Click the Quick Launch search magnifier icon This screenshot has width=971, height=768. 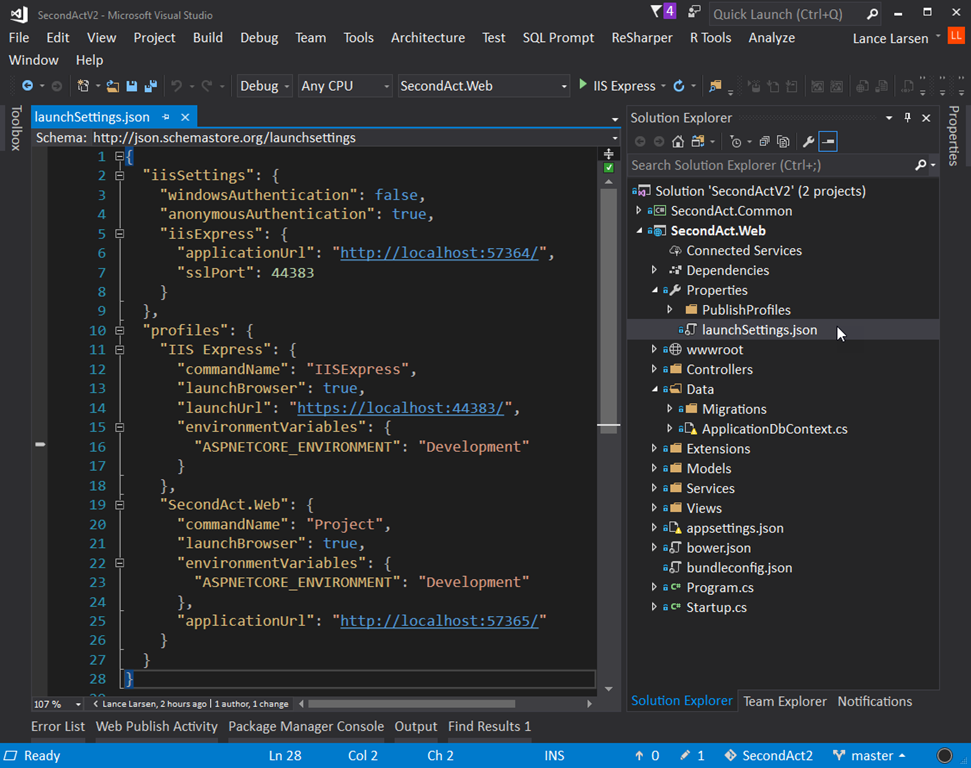[x=872, y=14]
